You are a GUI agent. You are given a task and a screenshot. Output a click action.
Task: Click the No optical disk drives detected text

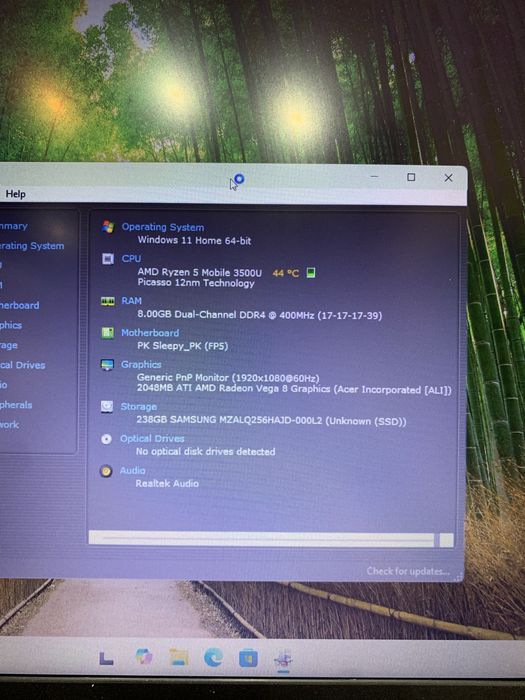pos(205,451)
